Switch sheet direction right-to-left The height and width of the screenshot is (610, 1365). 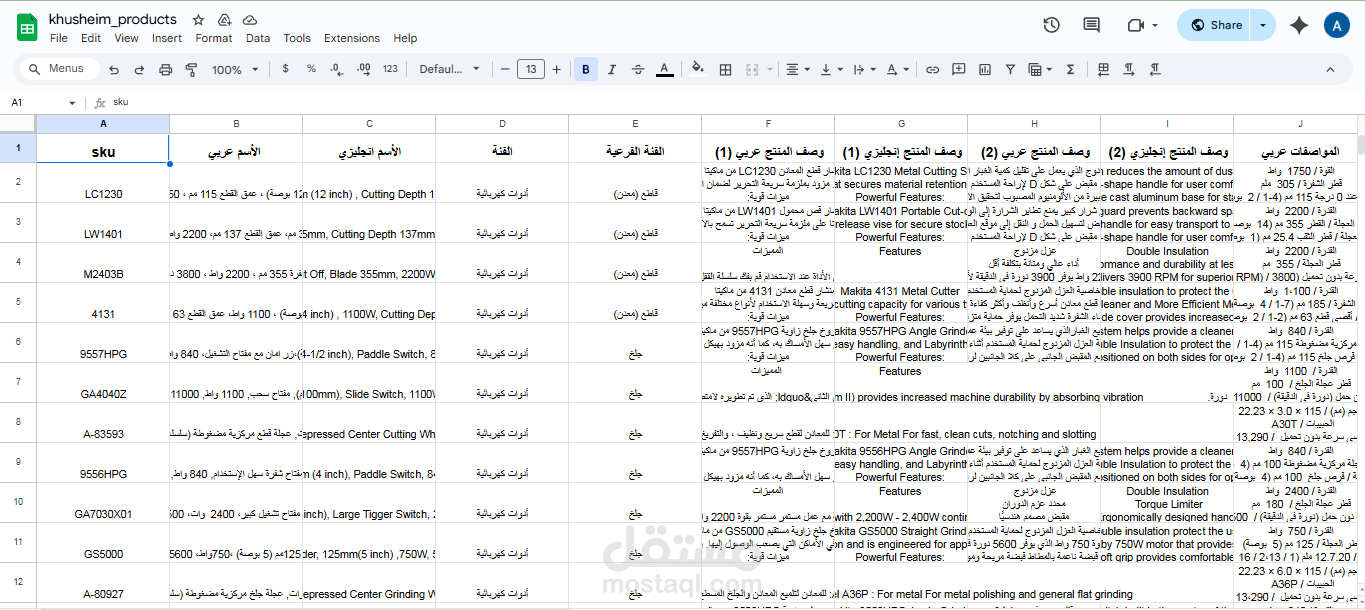1104,69
